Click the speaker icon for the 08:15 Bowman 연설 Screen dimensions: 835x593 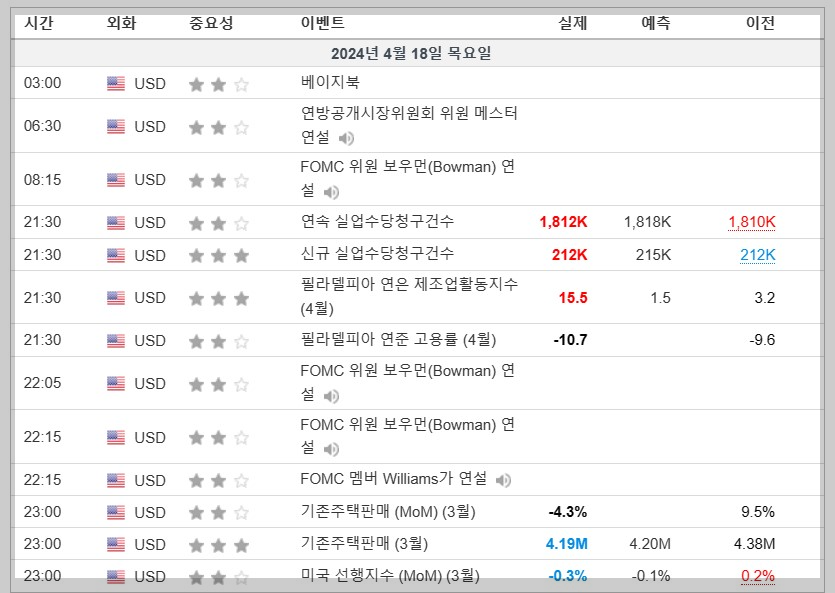point(331,192)
